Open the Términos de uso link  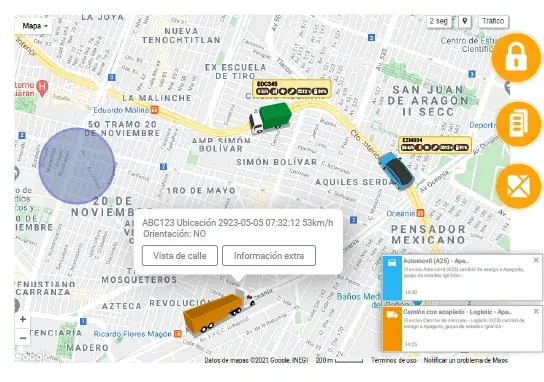pos(393,360)
